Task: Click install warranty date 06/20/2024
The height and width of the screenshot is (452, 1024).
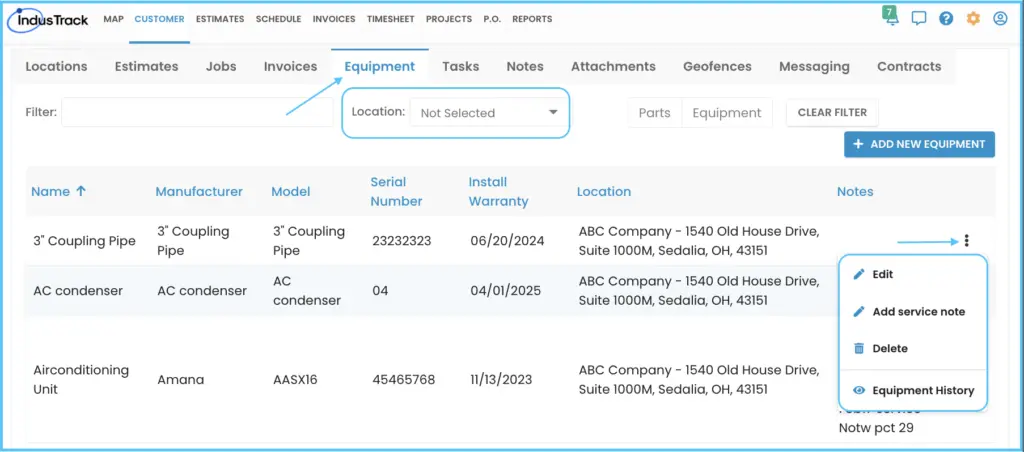Action: point(507,241)
